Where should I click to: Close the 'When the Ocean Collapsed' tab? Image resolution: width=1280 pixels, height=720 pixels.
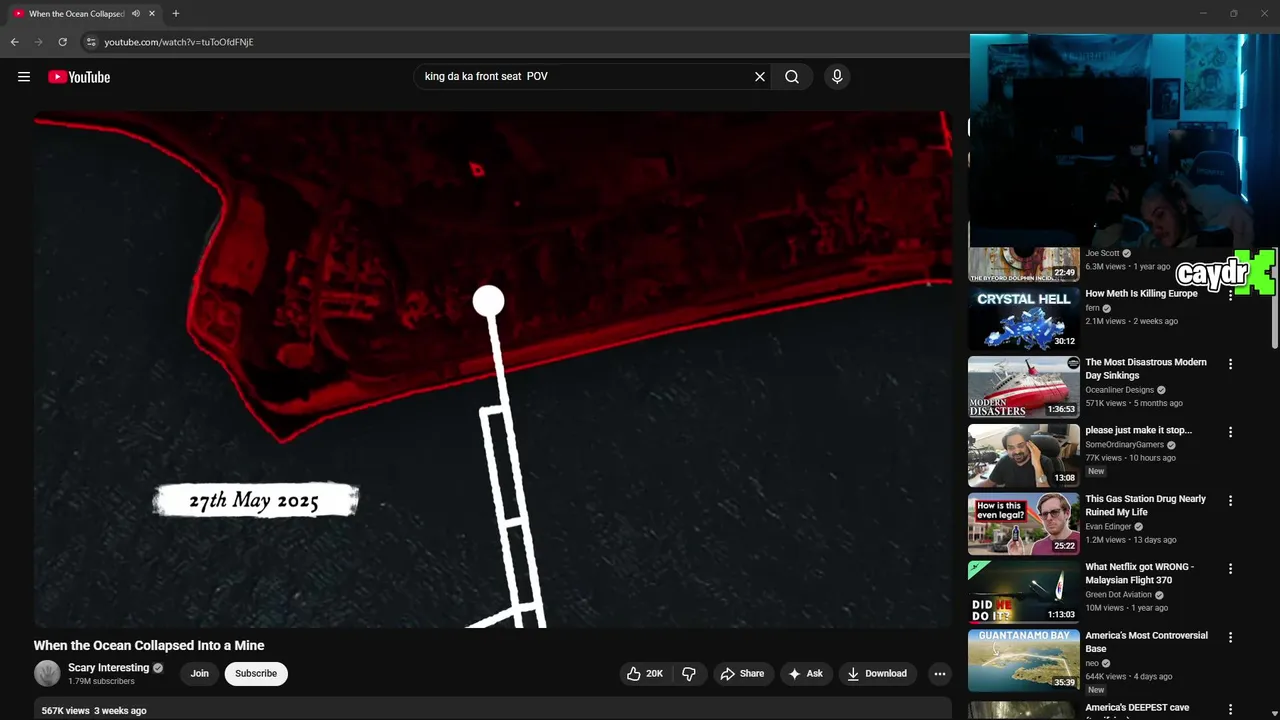point(152,14)
